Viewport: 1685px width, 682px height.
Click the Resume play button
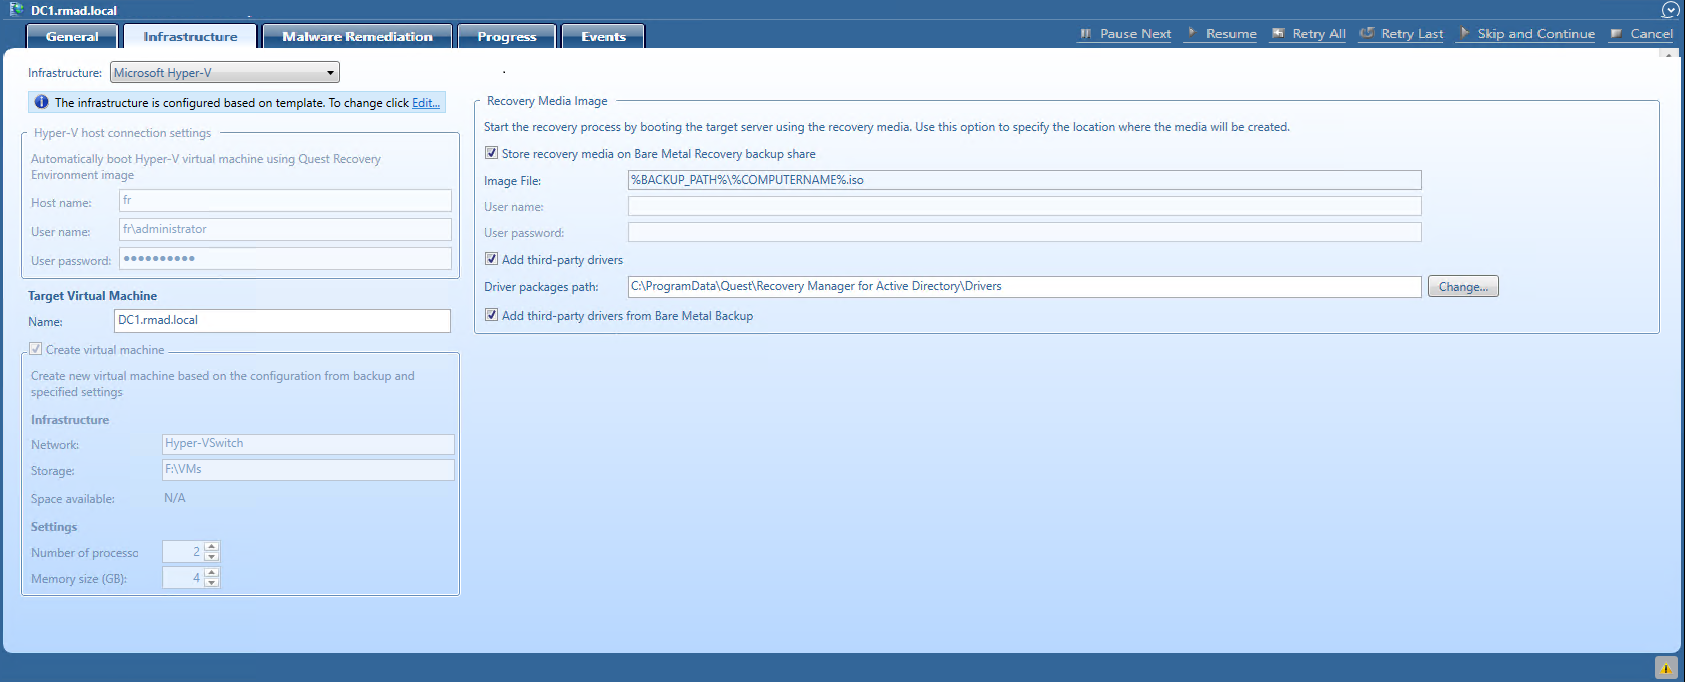click(x=1221, y=34)
